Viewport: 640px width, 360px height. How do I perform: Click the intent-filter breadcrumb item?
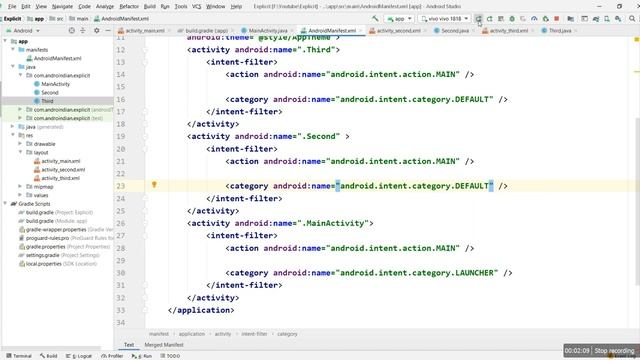254,334
